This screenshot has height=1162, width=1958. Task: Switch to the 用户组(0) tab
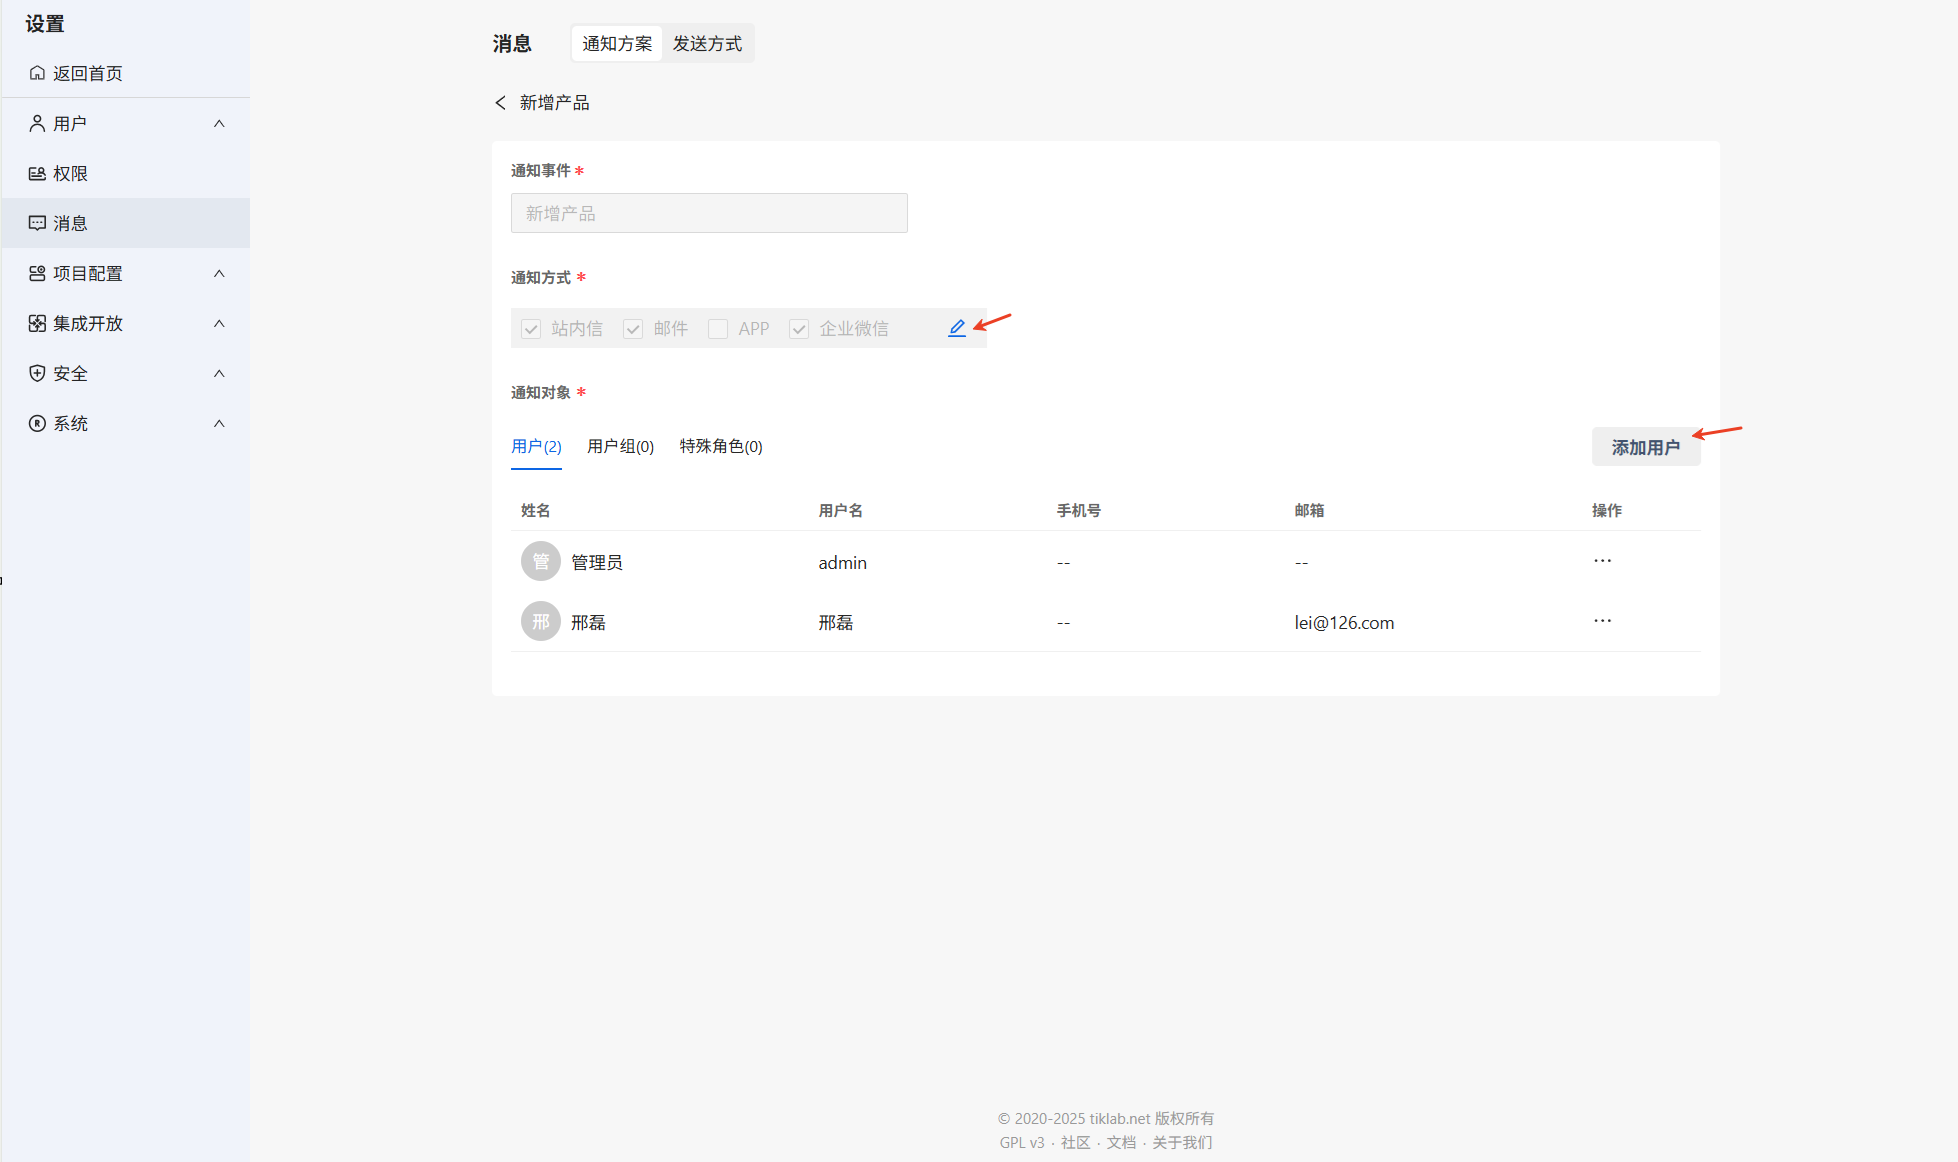coord(620,447)
